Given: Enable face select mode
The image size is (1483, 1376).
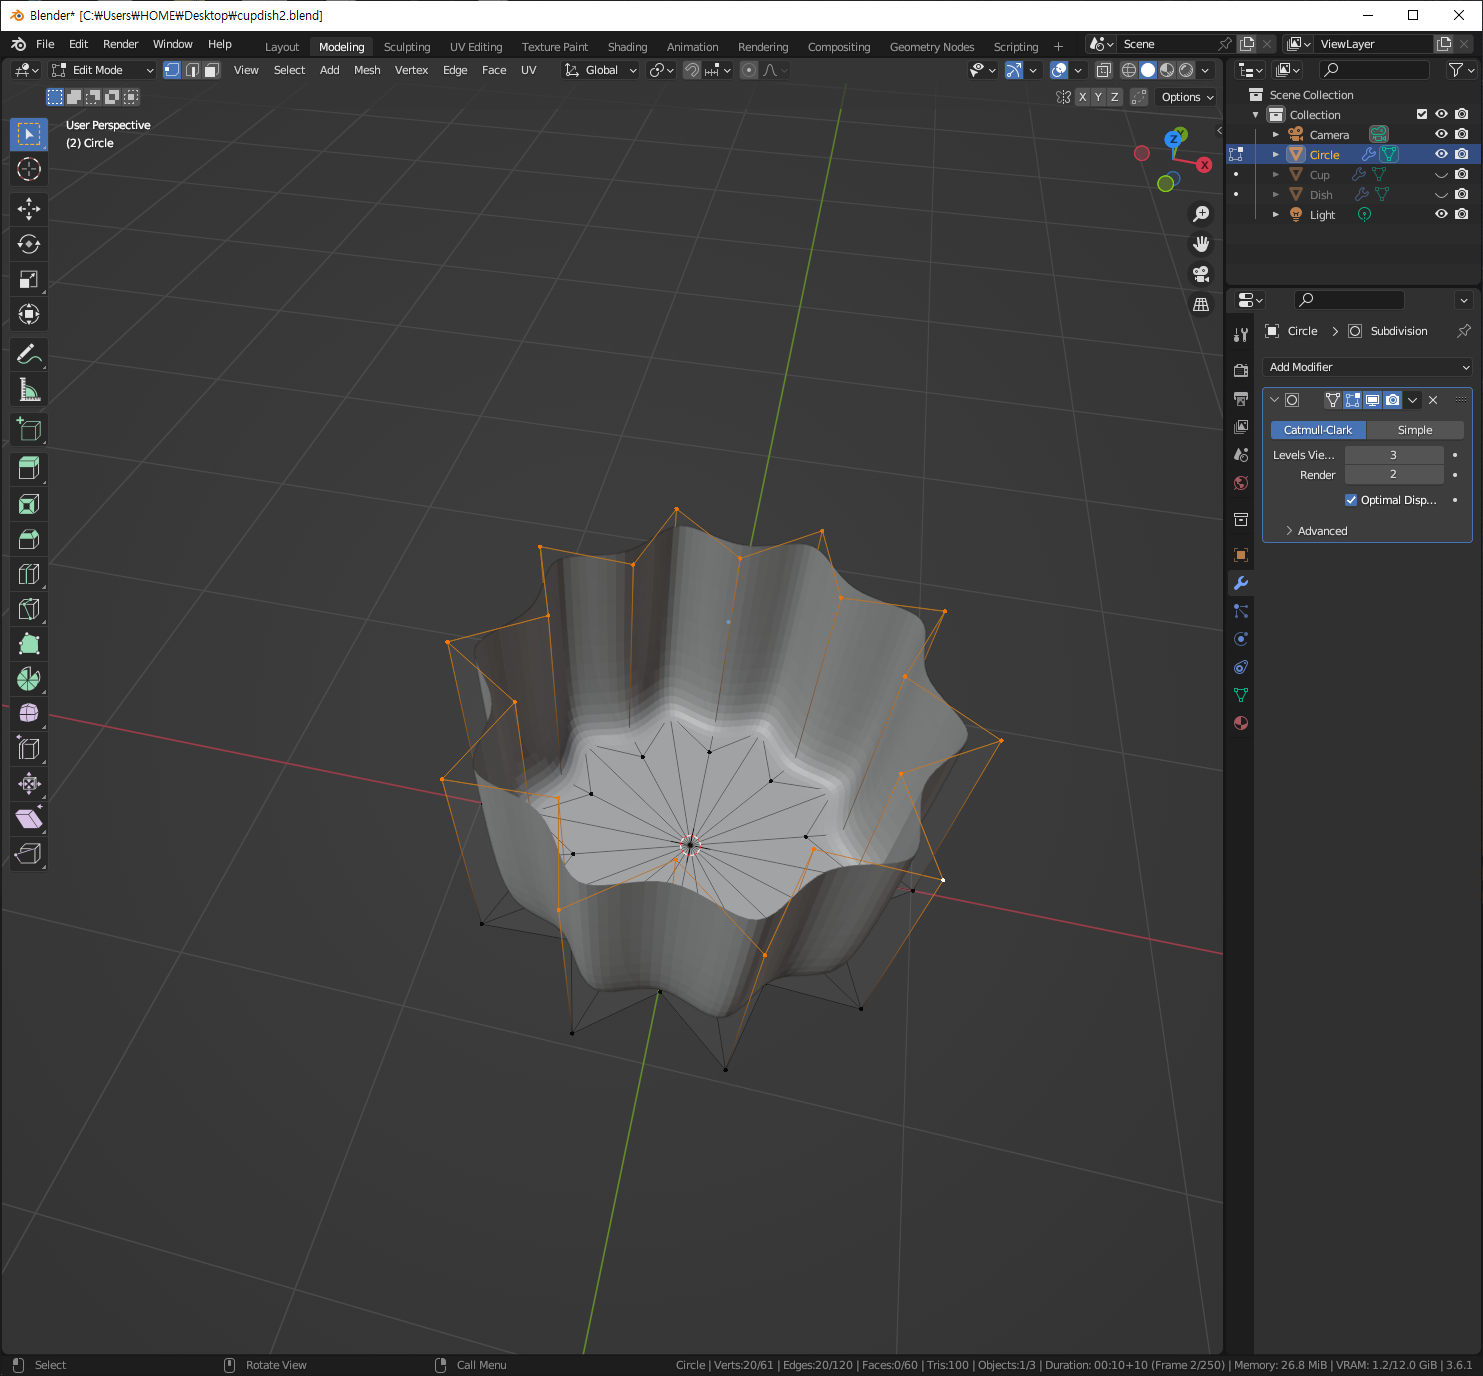Looking at the screenshot, I should click(211, 70).
